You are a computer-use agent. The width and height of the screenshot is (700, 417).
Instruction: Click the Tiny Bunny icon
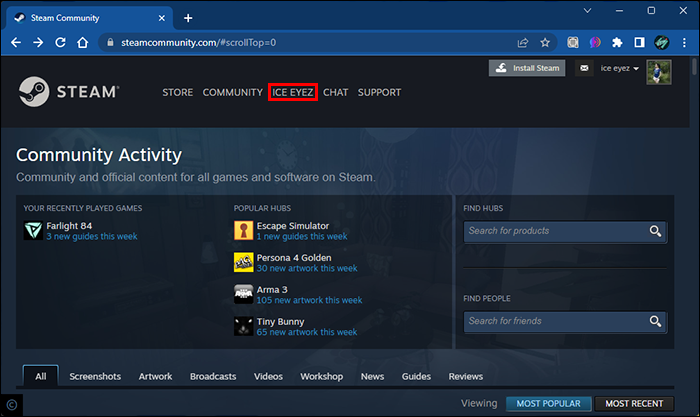click(x=243, y=326)
